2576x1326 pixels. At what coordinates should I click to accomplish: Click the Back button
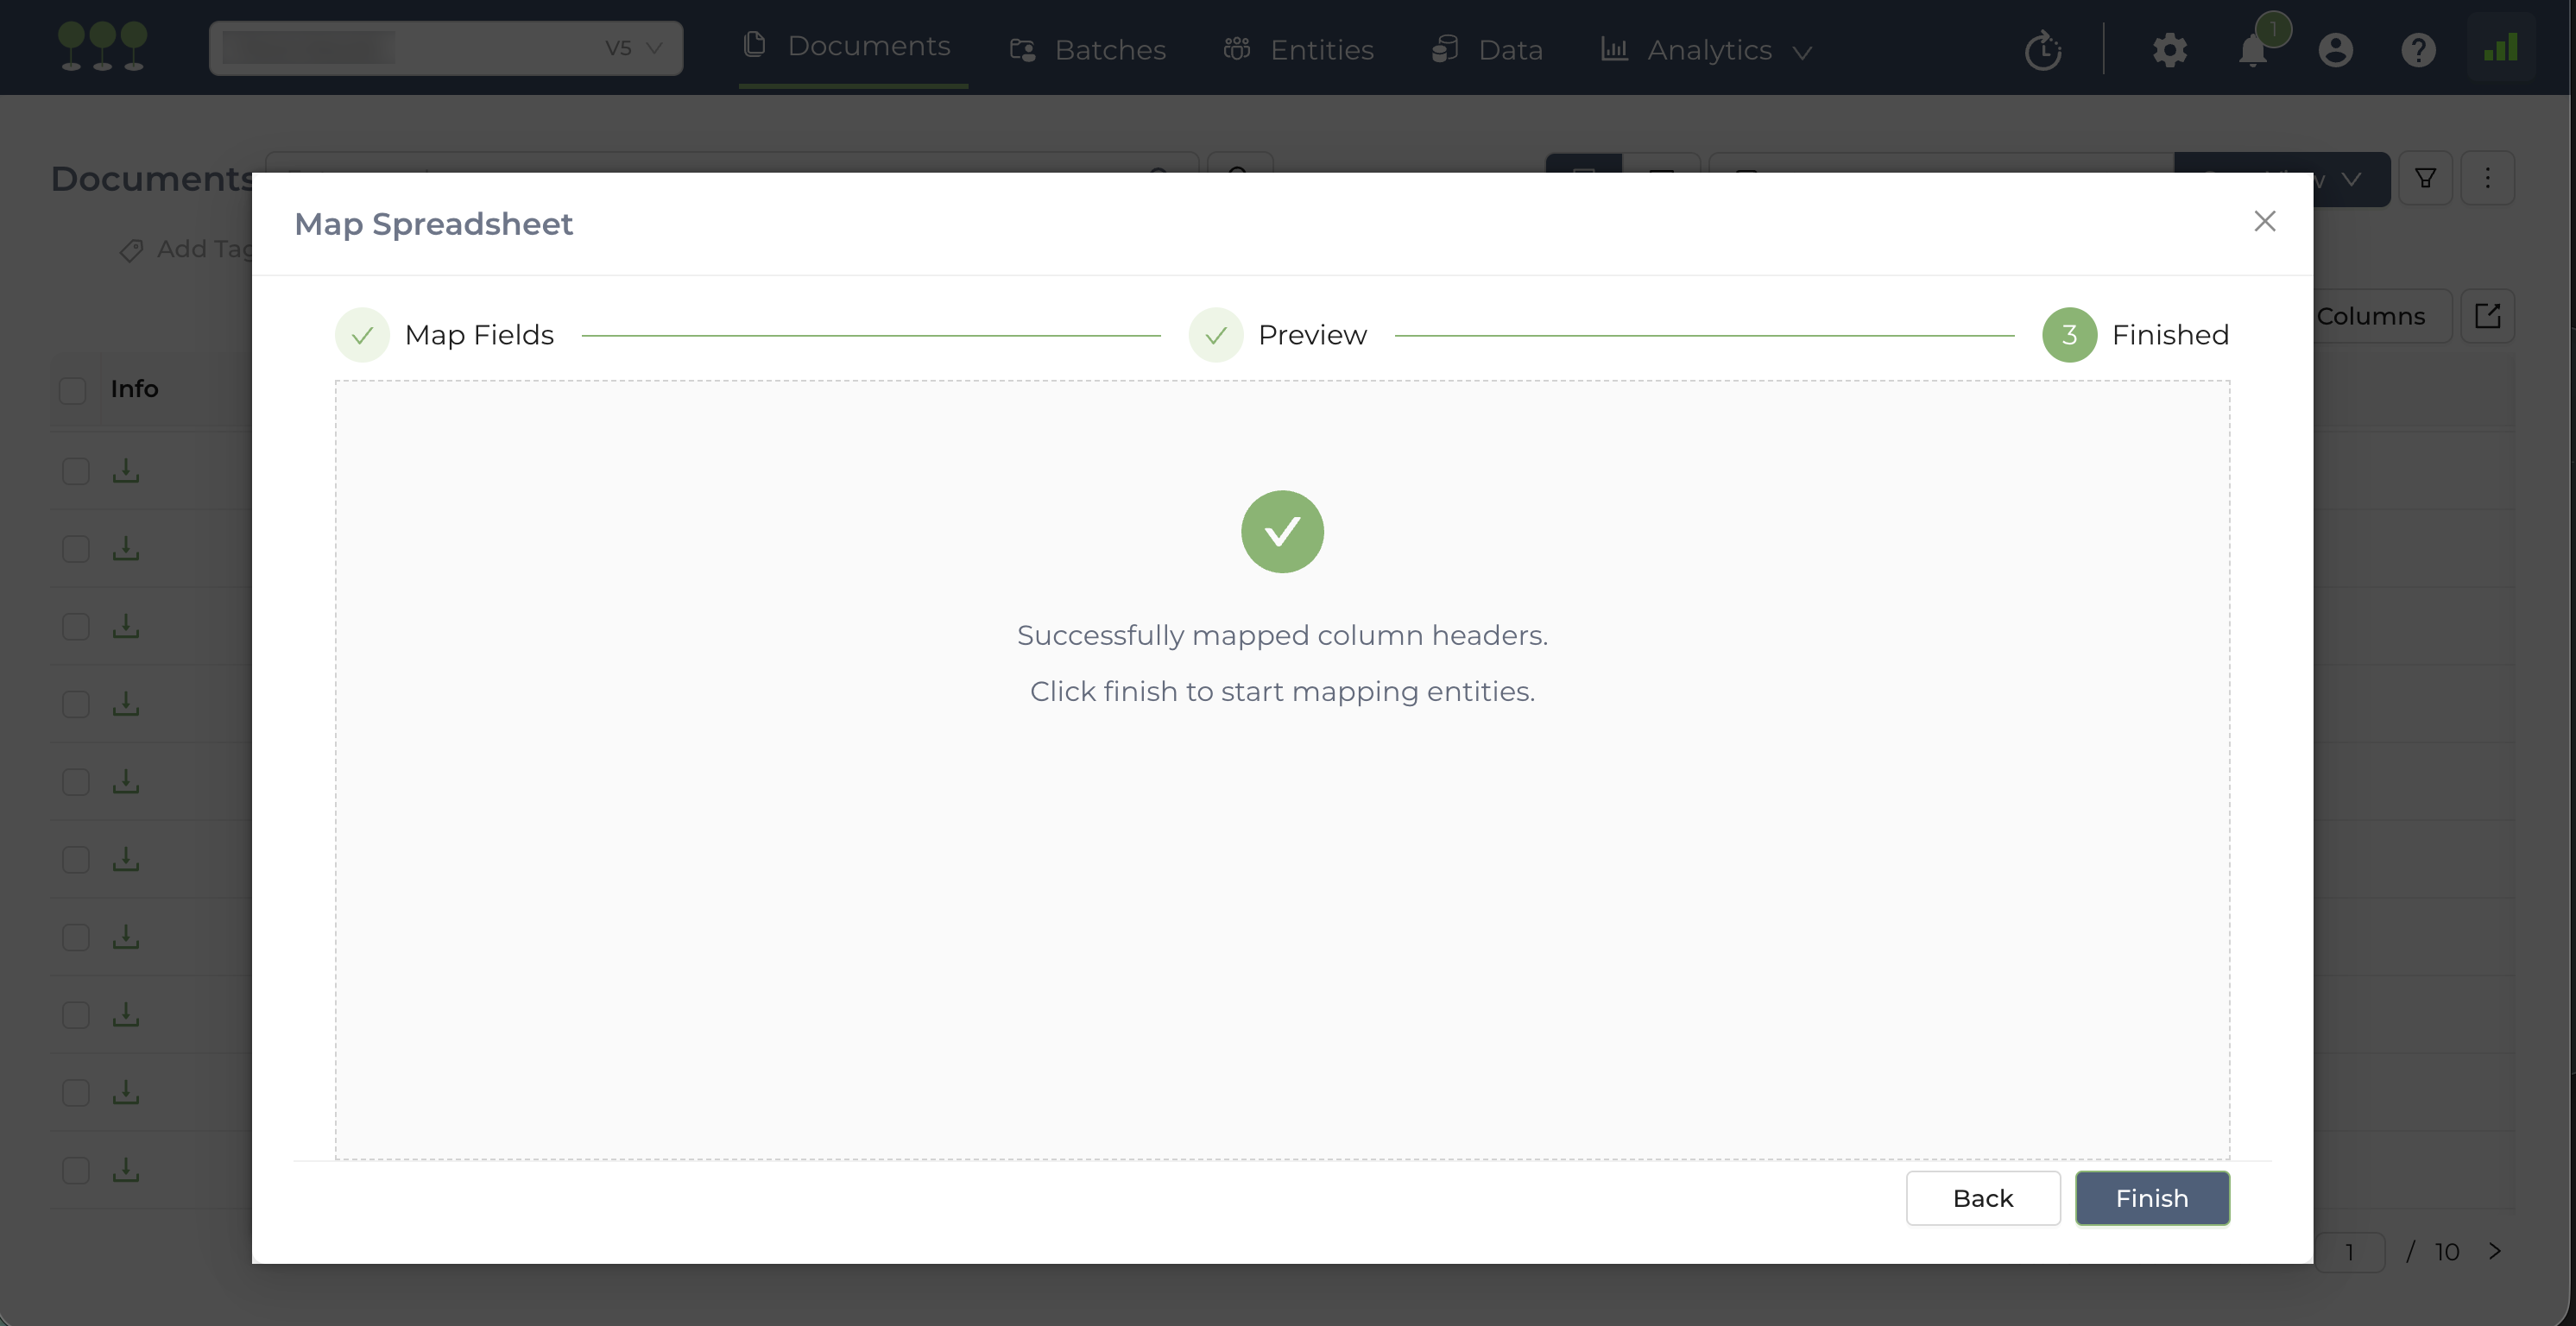click(1982, 1197)
